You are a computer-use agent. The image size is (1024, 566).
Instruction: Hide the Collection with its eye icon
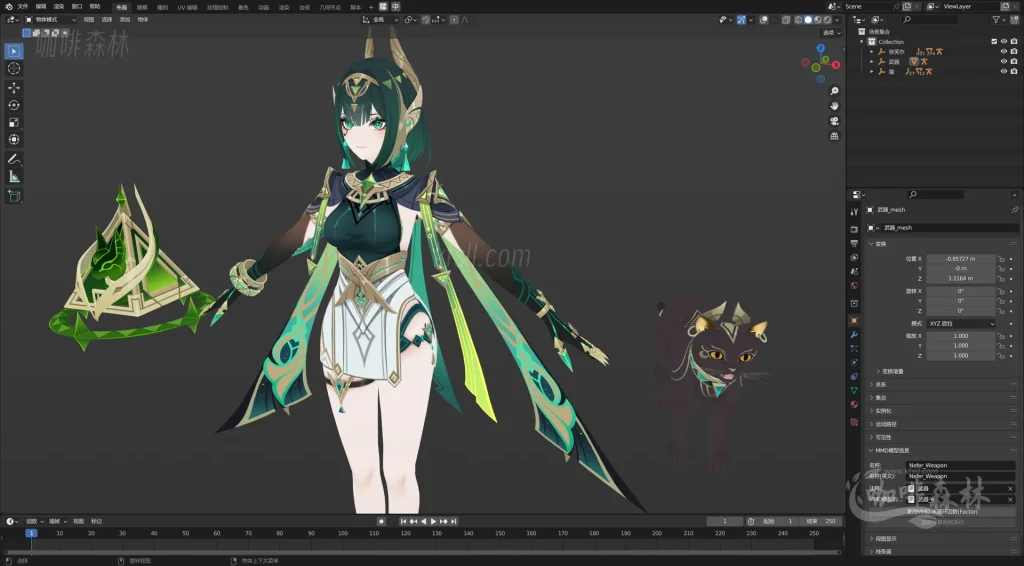1004,42
